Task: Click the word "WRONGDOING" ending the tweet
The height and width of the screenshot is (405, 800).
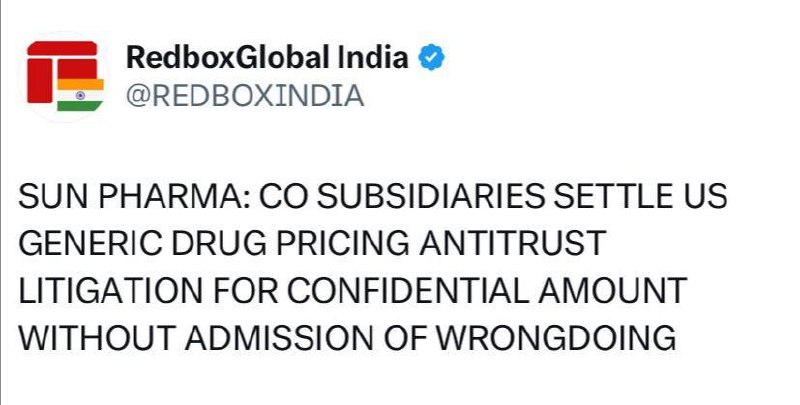Action: pyautogui.click(x=557, y=338)
